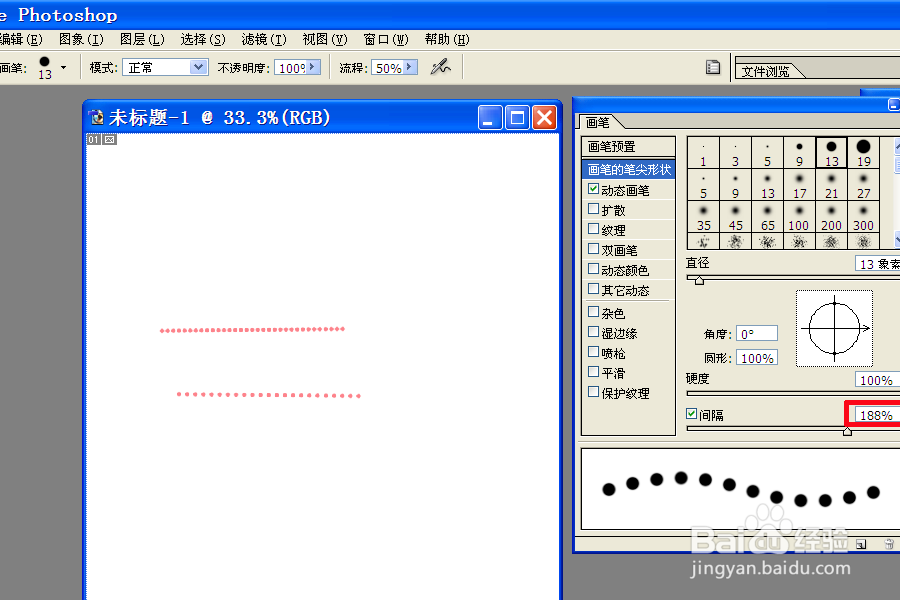
Task: Select the 100-pixel brush preset
Action: [799, 217]
